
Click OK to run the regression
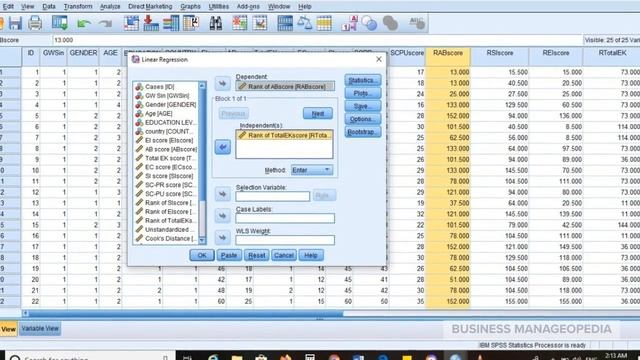(x=202, y=255)
